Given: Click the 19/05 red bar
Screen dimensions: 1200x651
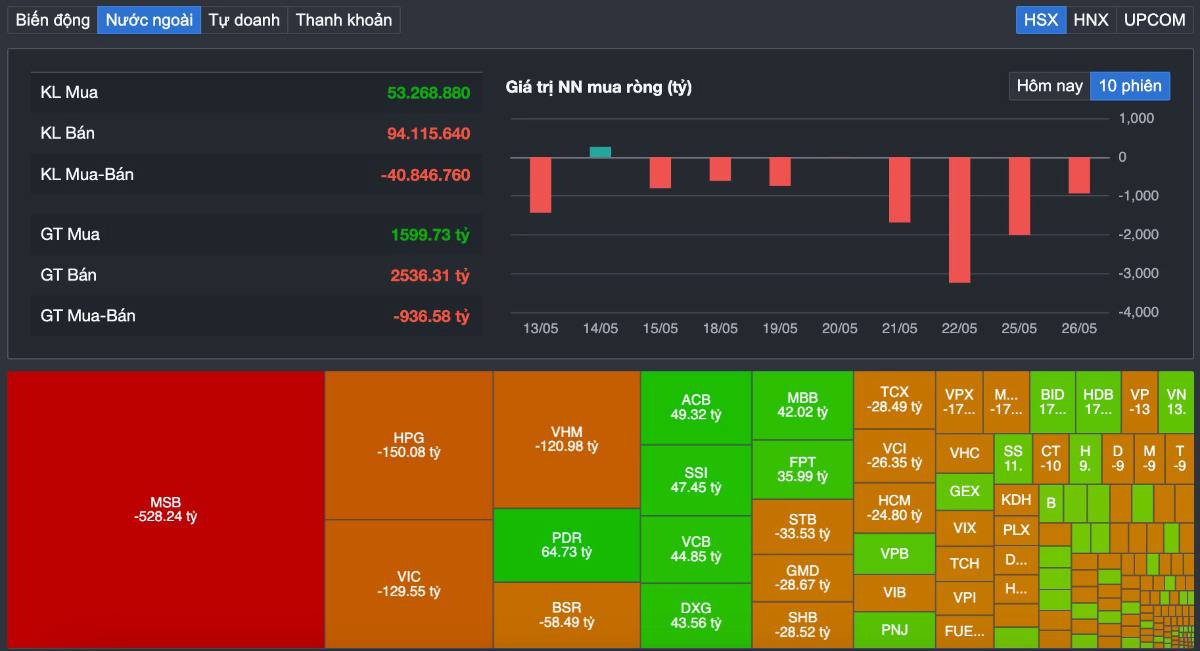Looking at the screenshot, I should (x=780, y=172).
